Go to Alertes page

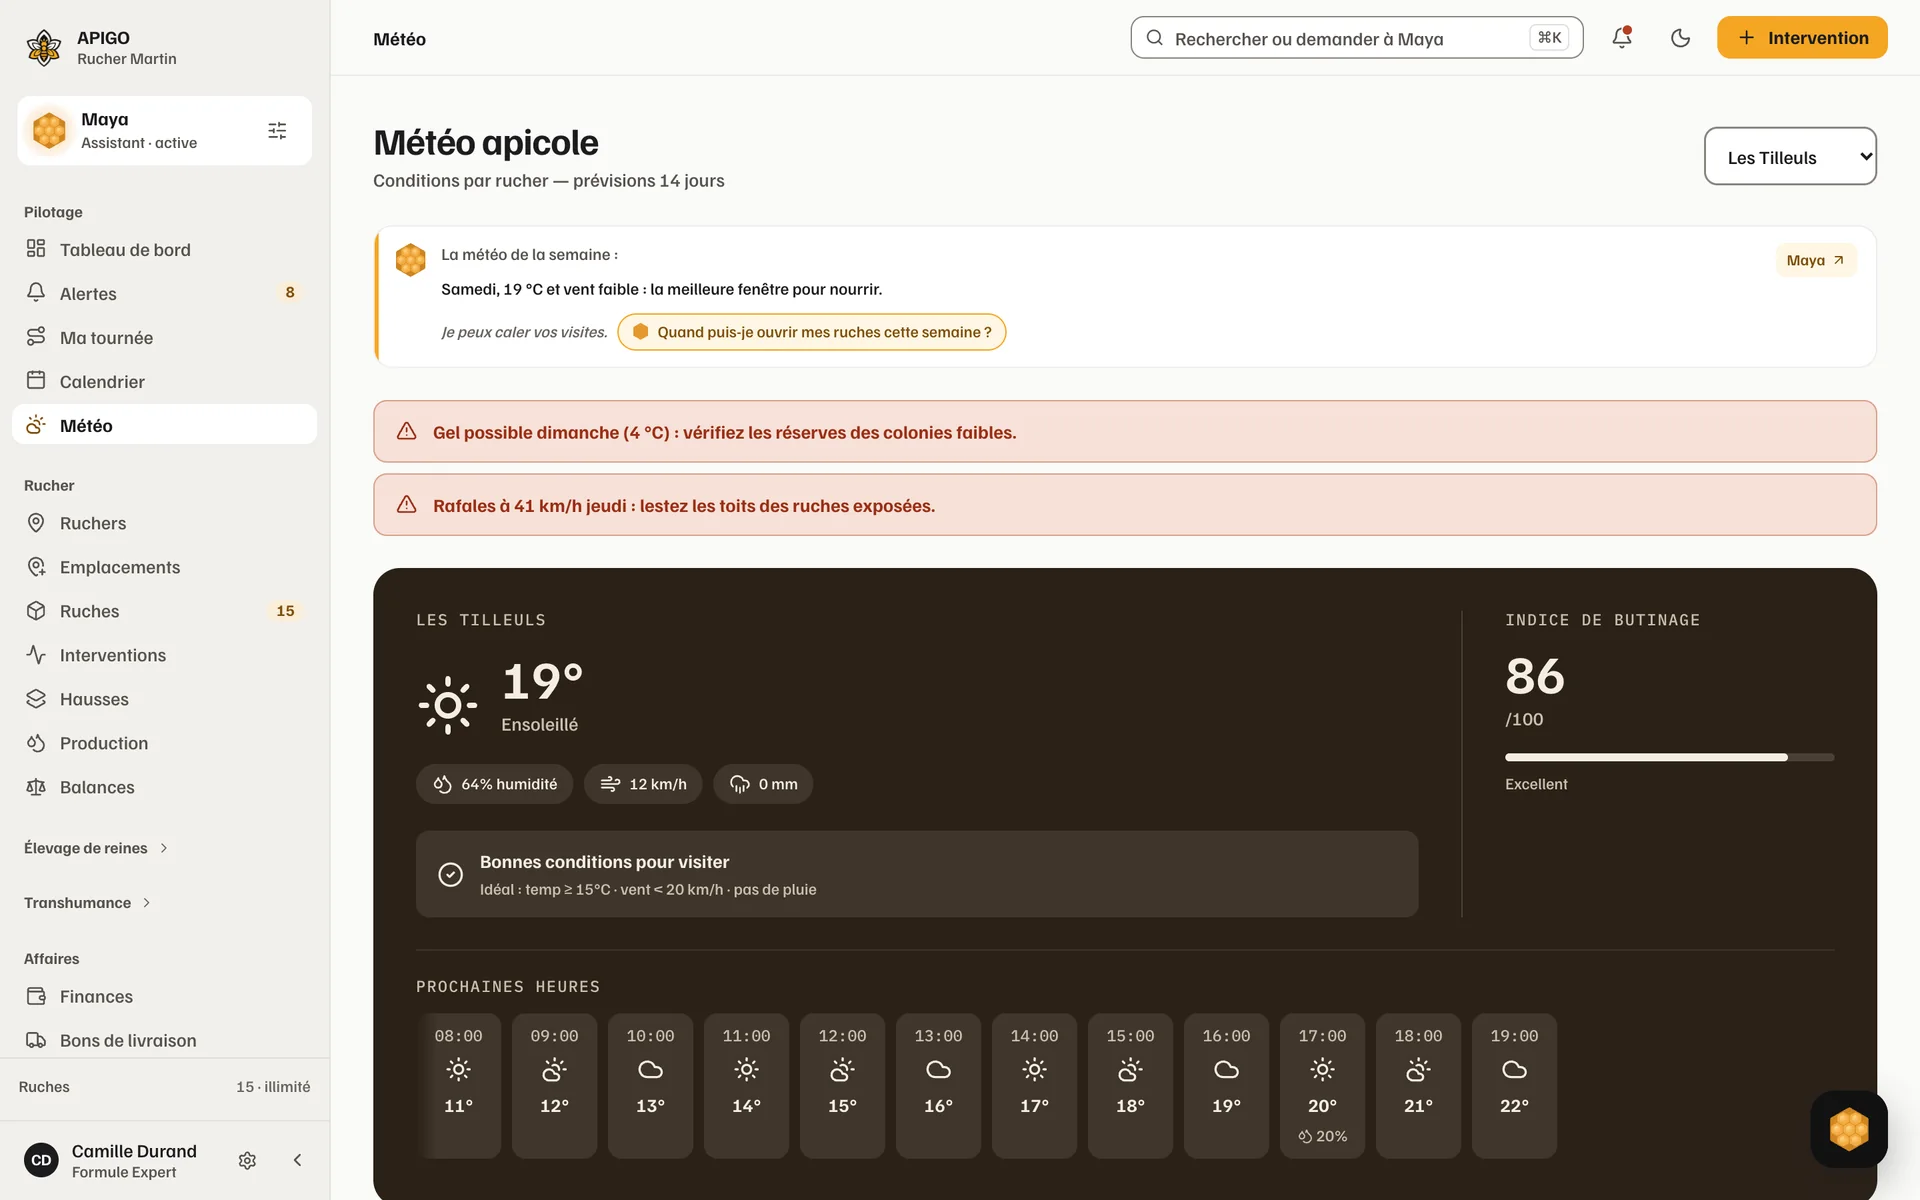[x=164, y=293]
